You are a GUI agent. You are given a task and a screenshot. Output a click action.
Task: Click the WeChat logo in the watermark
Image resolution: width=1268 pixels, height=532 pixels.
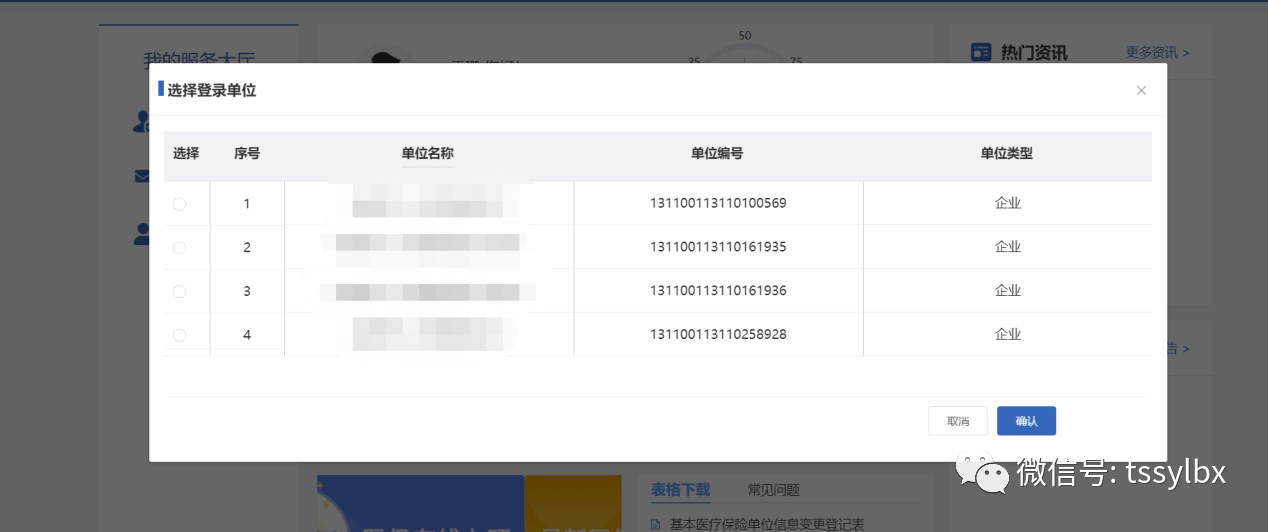[x=981, y=472]
